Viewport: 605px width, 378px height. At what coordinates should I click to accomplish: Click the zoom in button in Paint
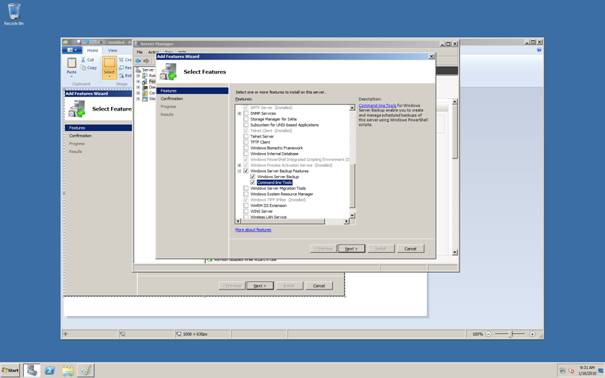pyautogui.click(x=532, y=334)
